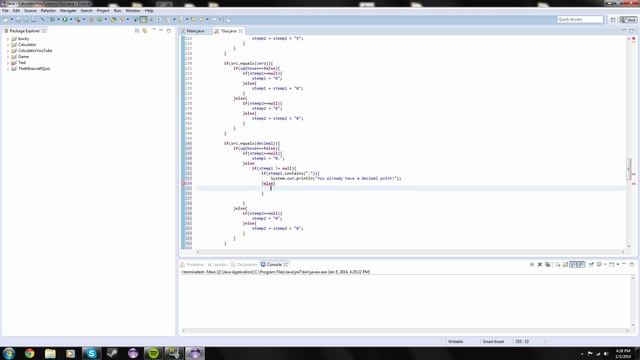Viewport: 640px width, 360px height.
Task: Click Remove Launch X icon in Console
Action: [540, 264]
